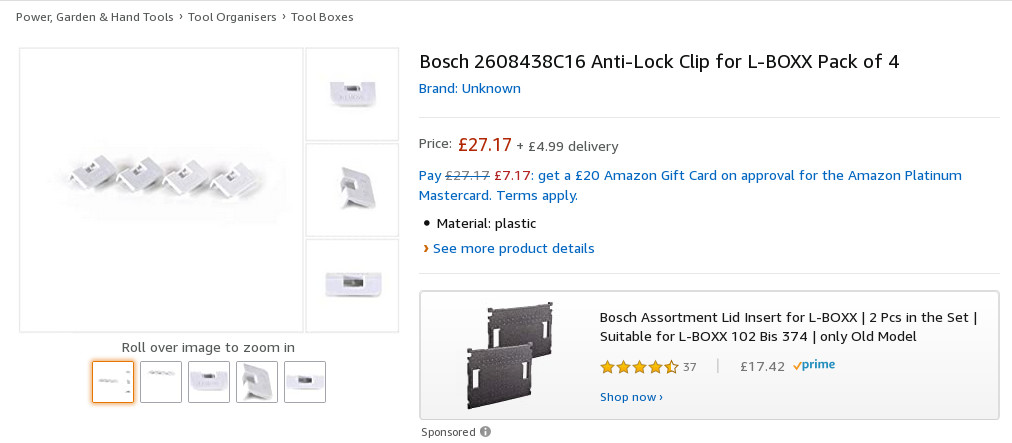The width and height of the screenshot is (1012, 443).
Task: Click the Prime badge on sponsored product
Action: pyautogui.click(x=814, y=366)
